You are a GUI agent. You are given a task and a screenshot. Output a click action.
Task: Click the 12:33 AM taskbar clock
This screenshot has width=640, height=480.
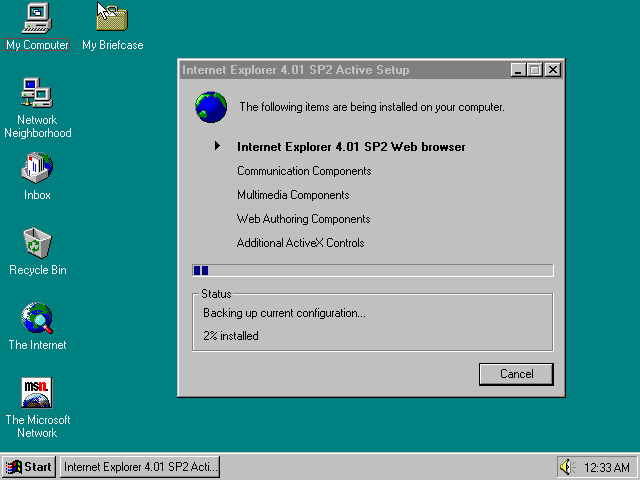(x=607, y=467)
